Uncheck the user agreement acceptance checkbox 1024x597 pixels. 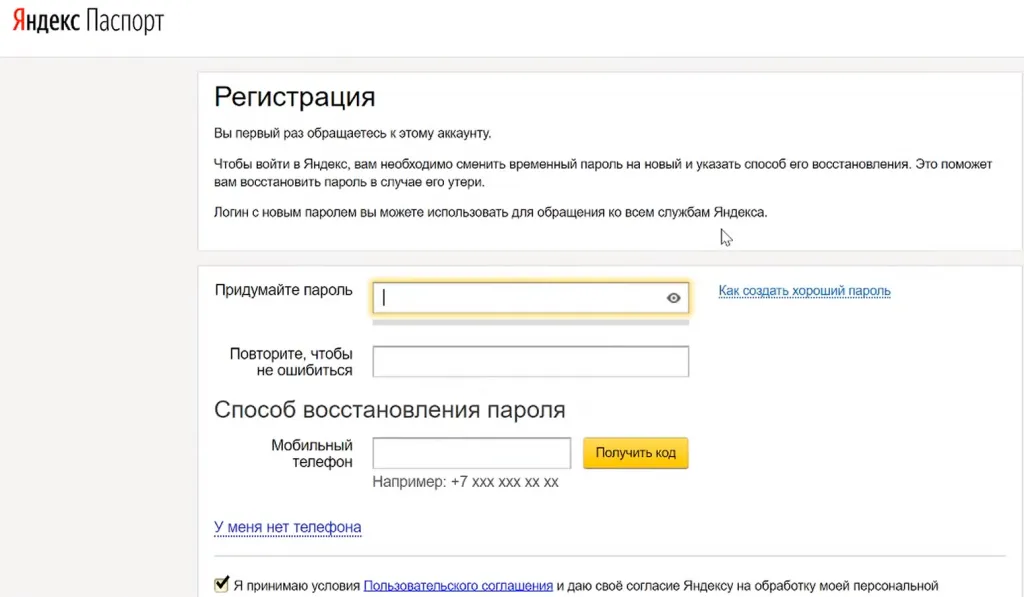click(221, 584)
